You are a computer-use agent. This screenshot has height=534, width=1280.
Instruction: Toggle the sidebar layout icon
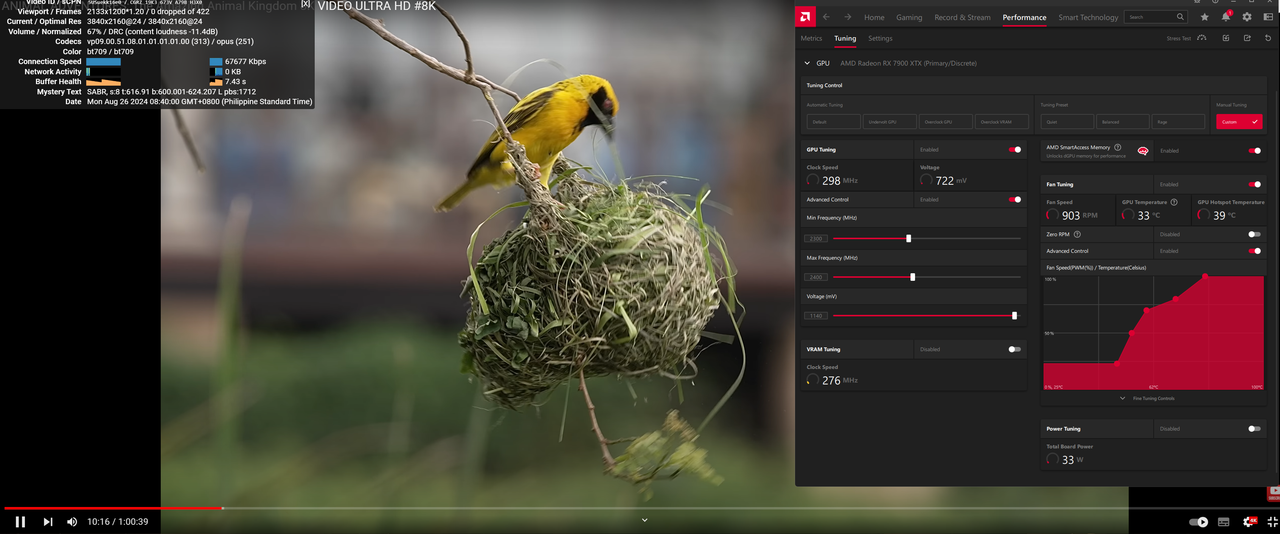point(1268,17)
